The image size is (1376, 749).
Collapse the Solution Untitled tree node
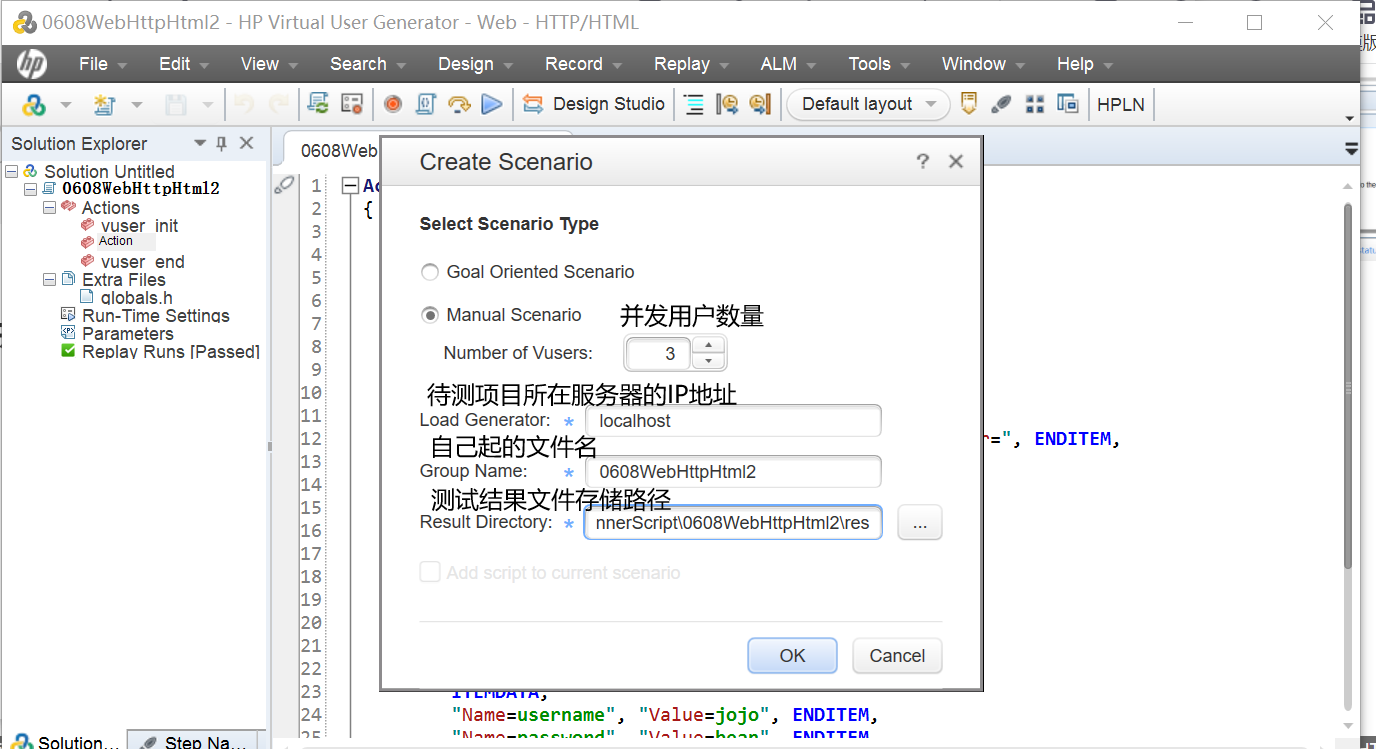(12, 172)
